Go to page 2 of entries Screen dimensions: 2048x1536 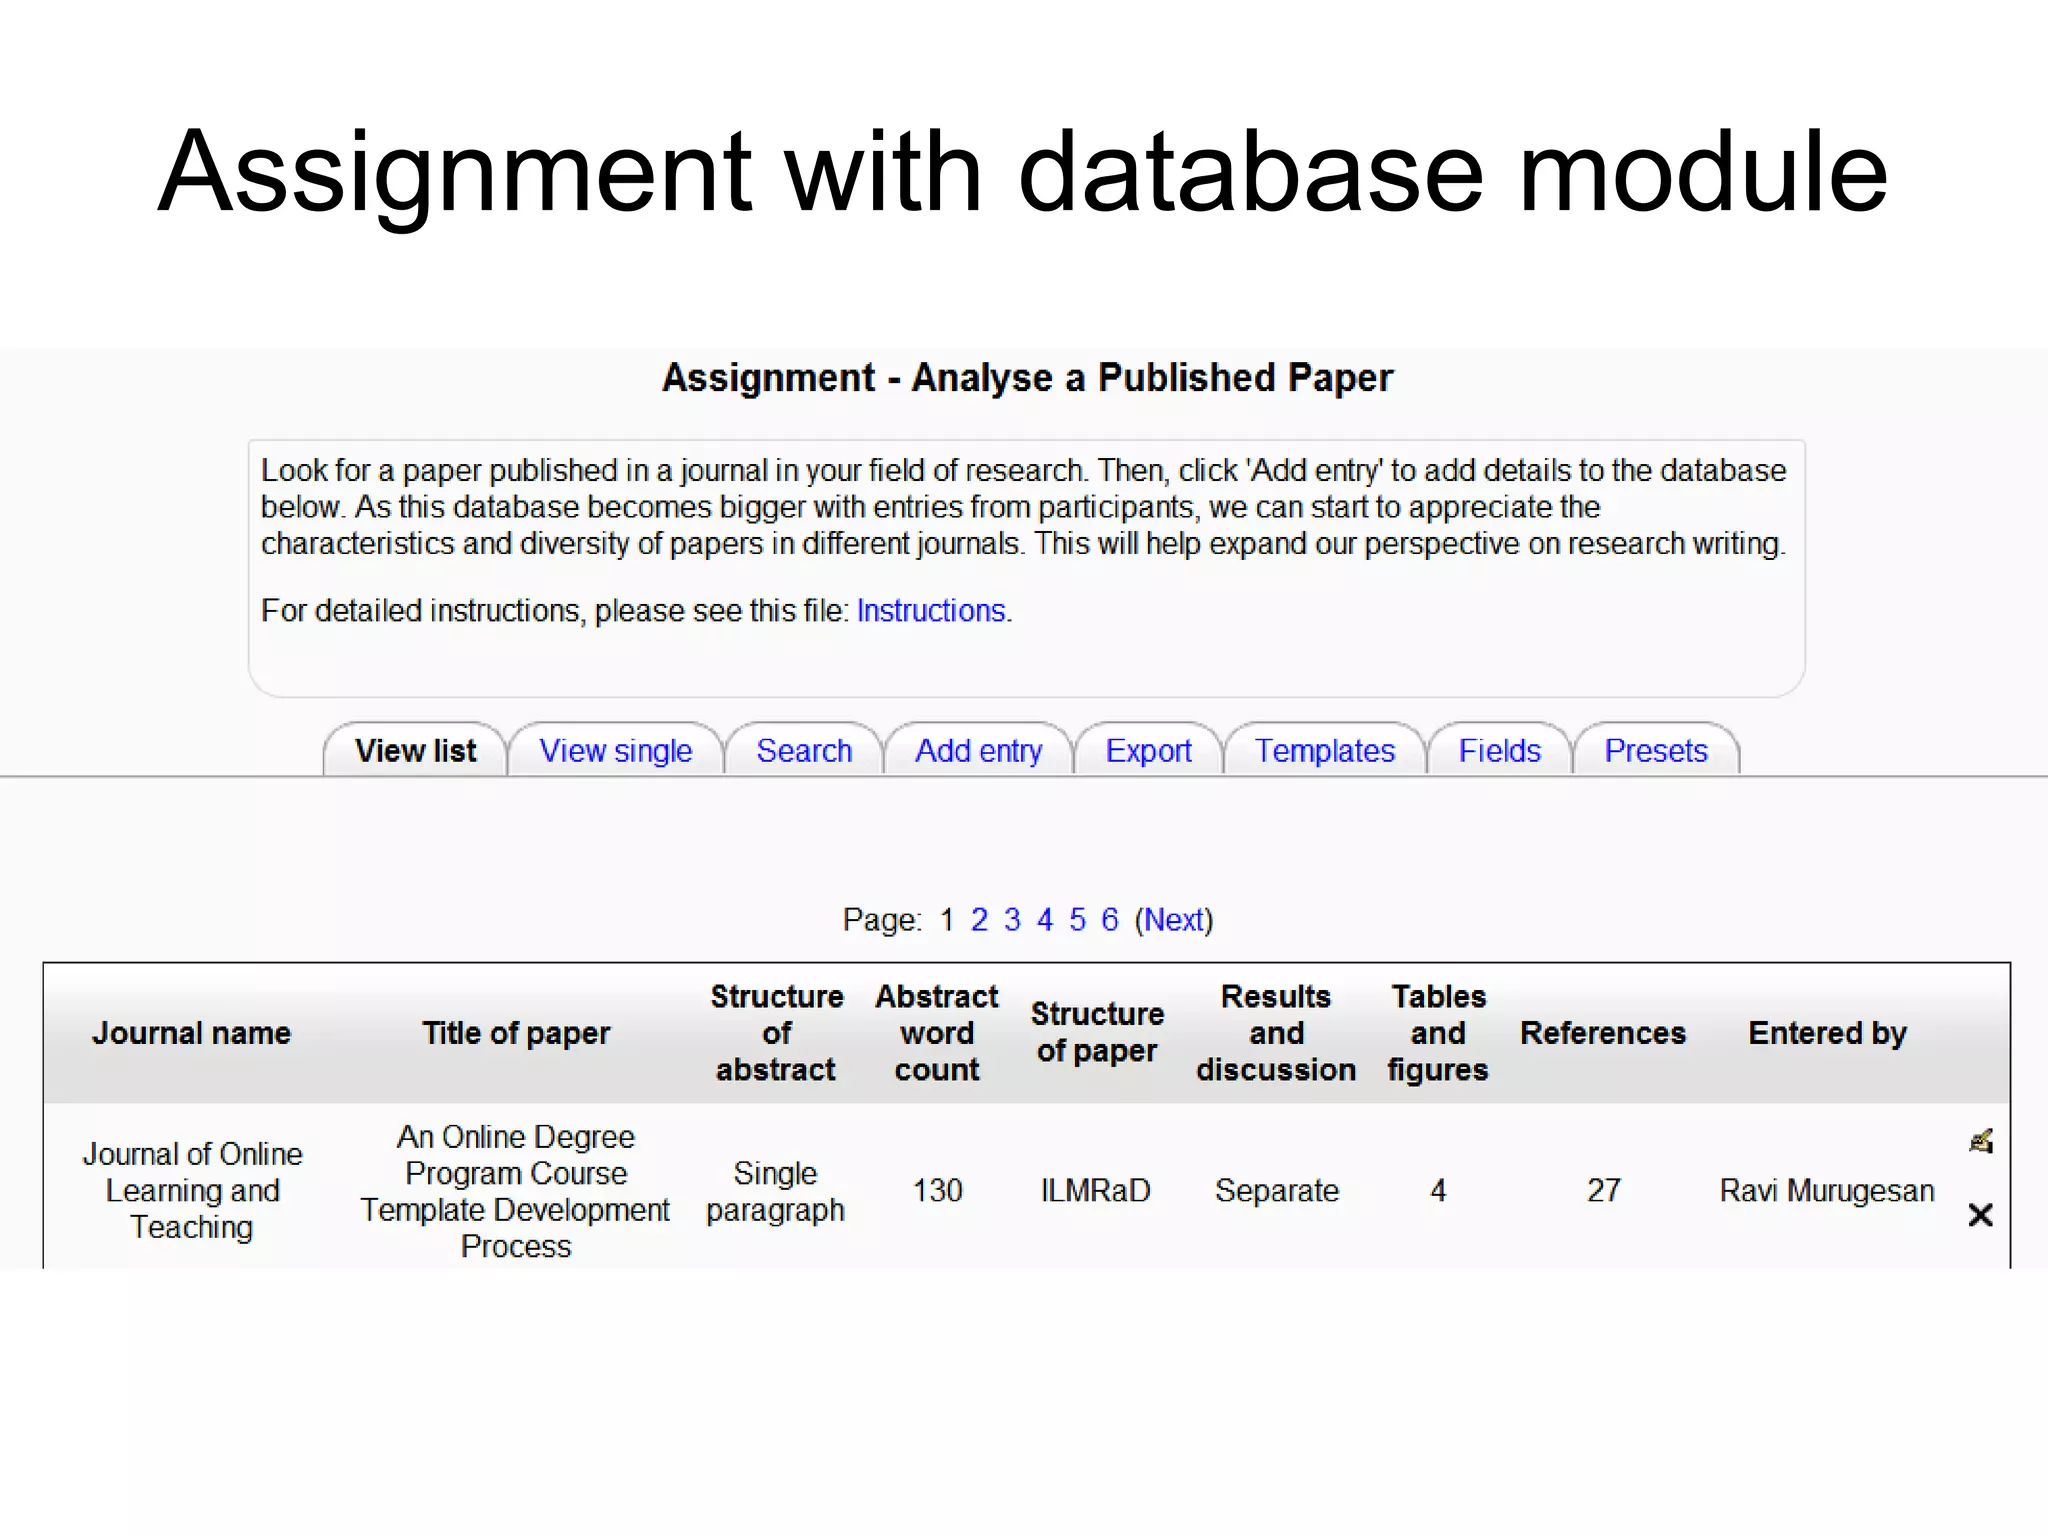979,919
